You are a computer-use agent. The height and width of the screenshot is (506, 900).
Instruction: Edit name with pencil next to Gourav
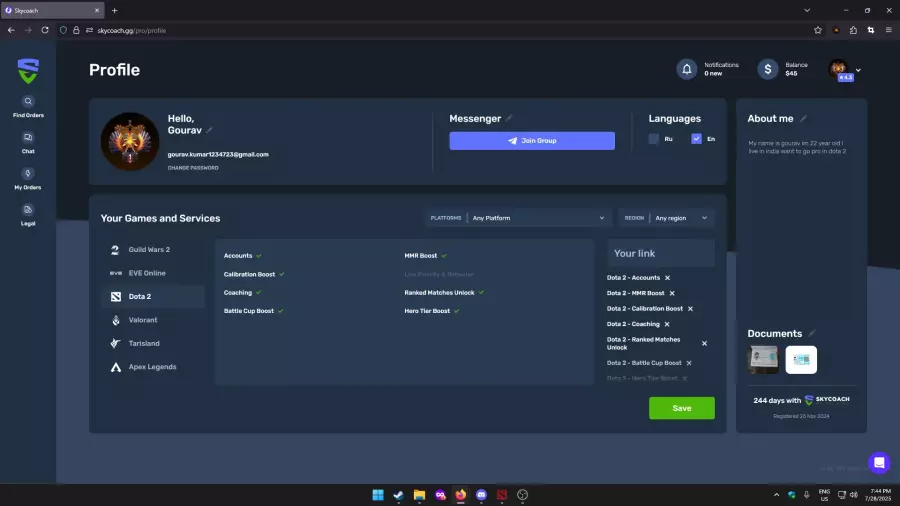click(x=210, y=130)
